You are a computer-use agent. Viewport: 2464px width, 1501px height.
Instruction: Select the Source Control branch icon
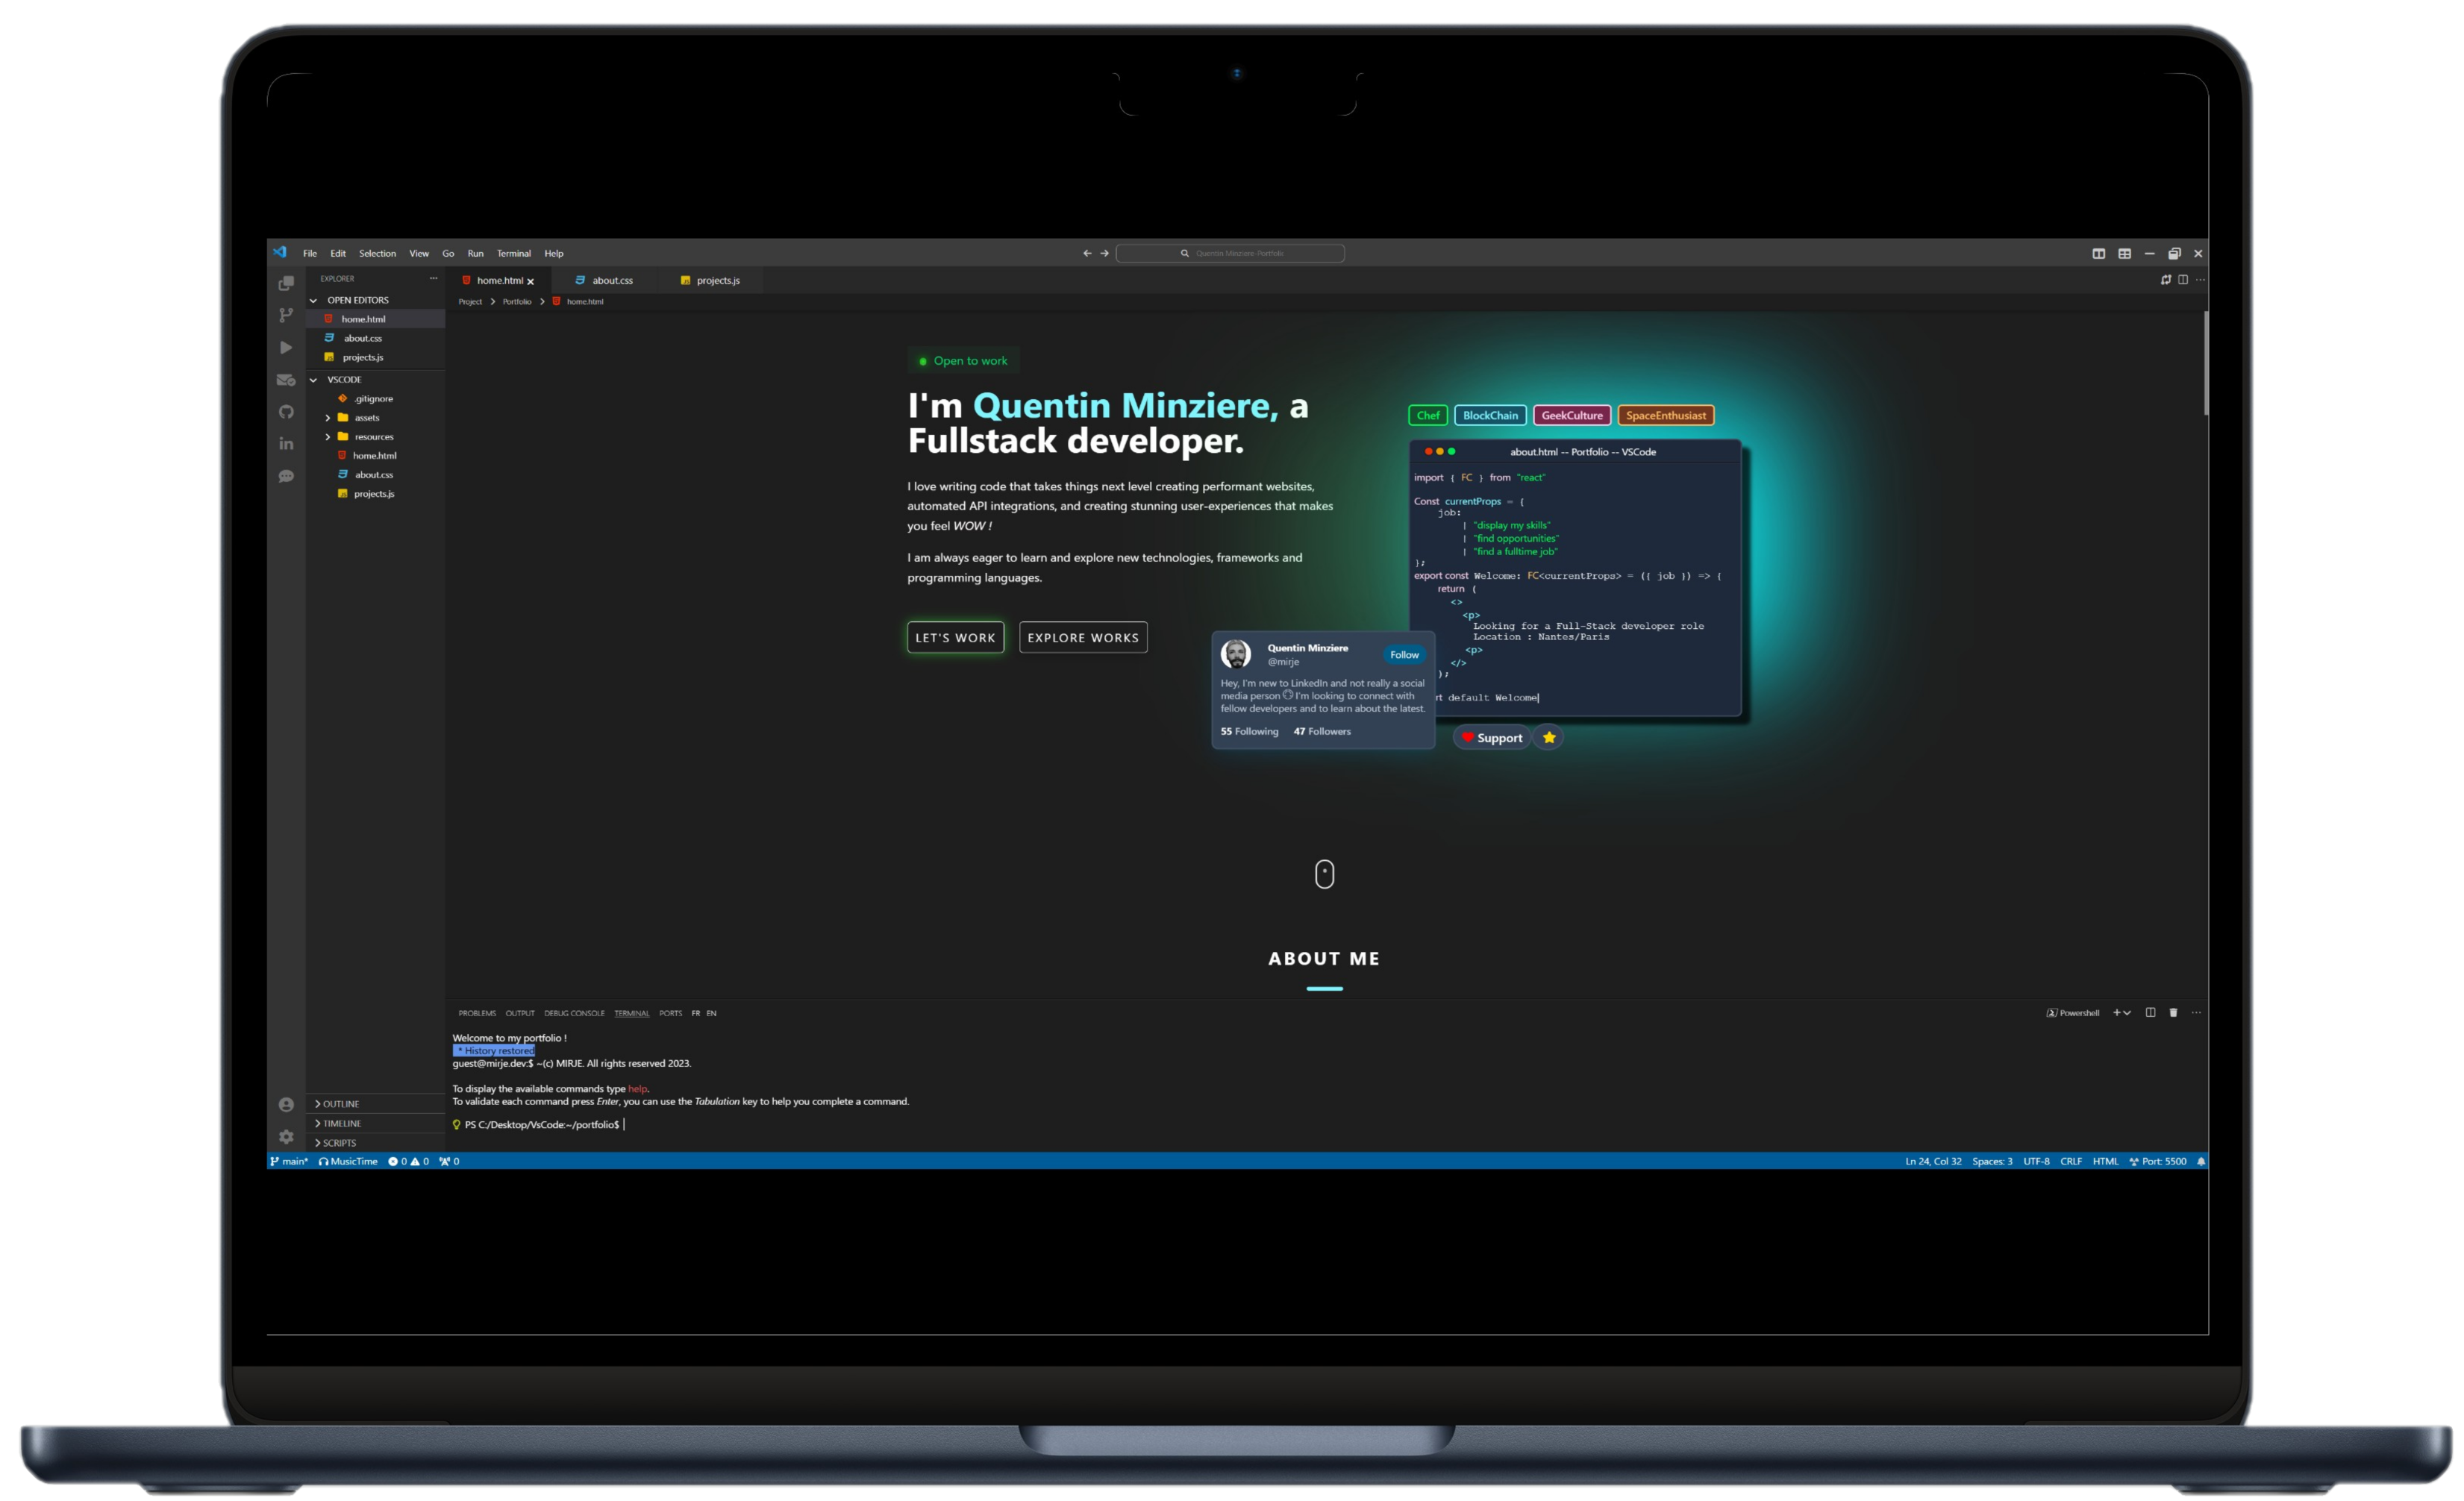286,316
